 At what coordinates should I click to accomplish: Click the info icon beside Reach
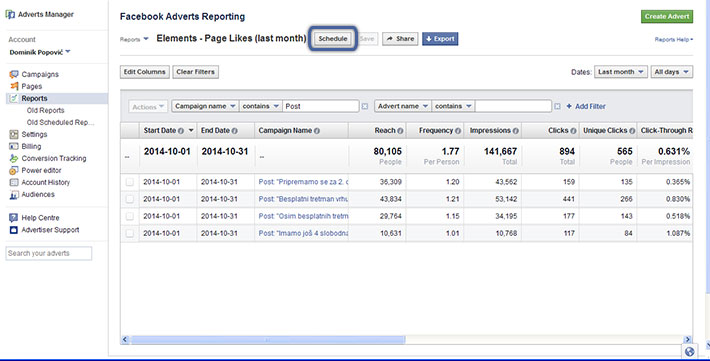pyautogui.click(x=400, y=131)
